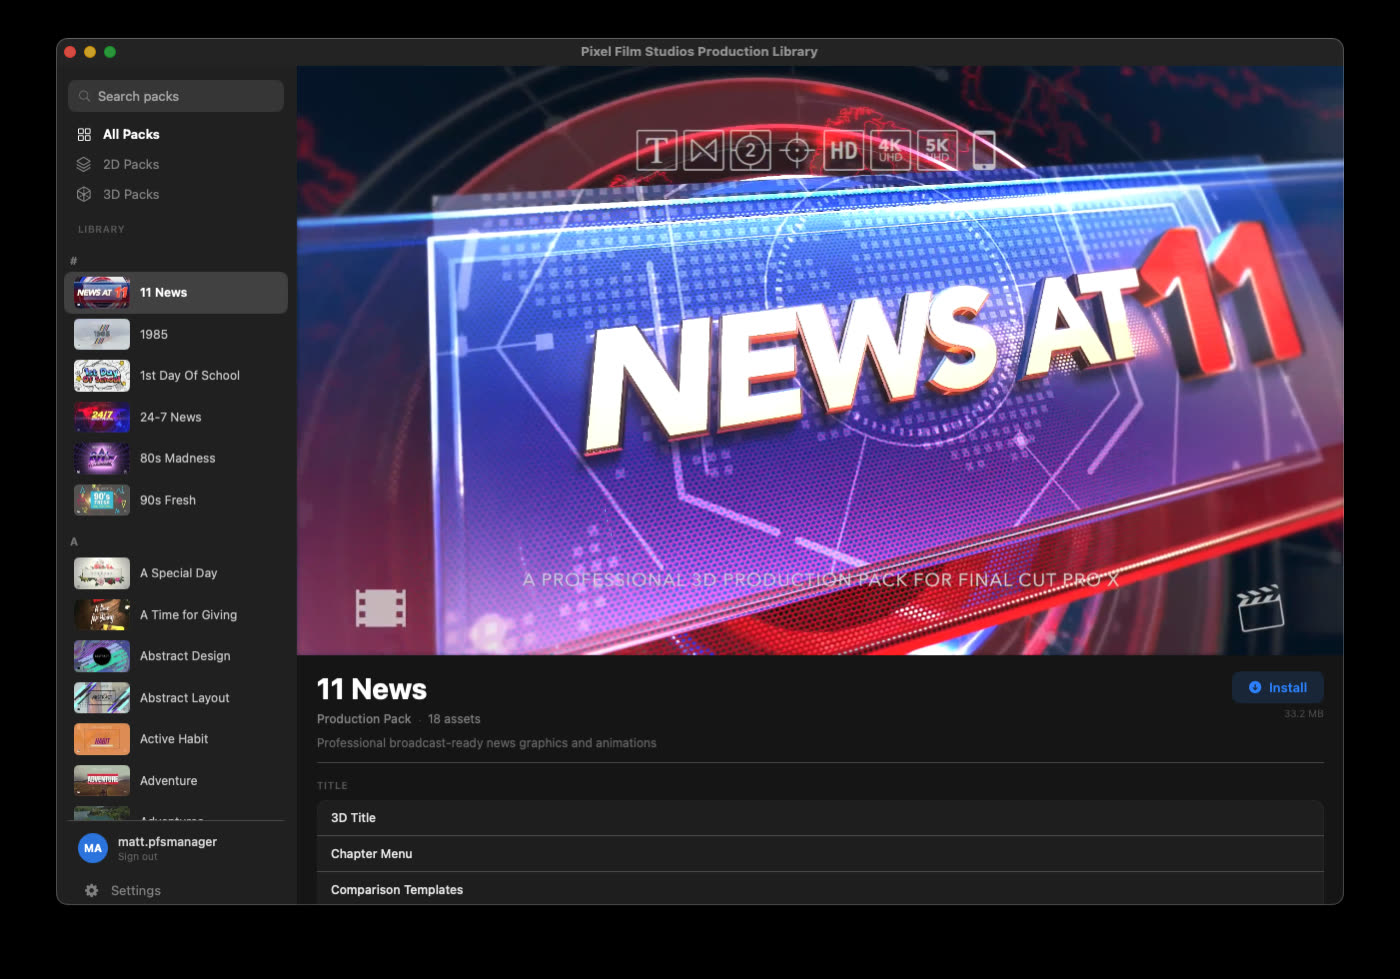This screenshot has height=979, width=1400.
Task: Click the 4K UHD badge icon
Action: pos(890,151)
